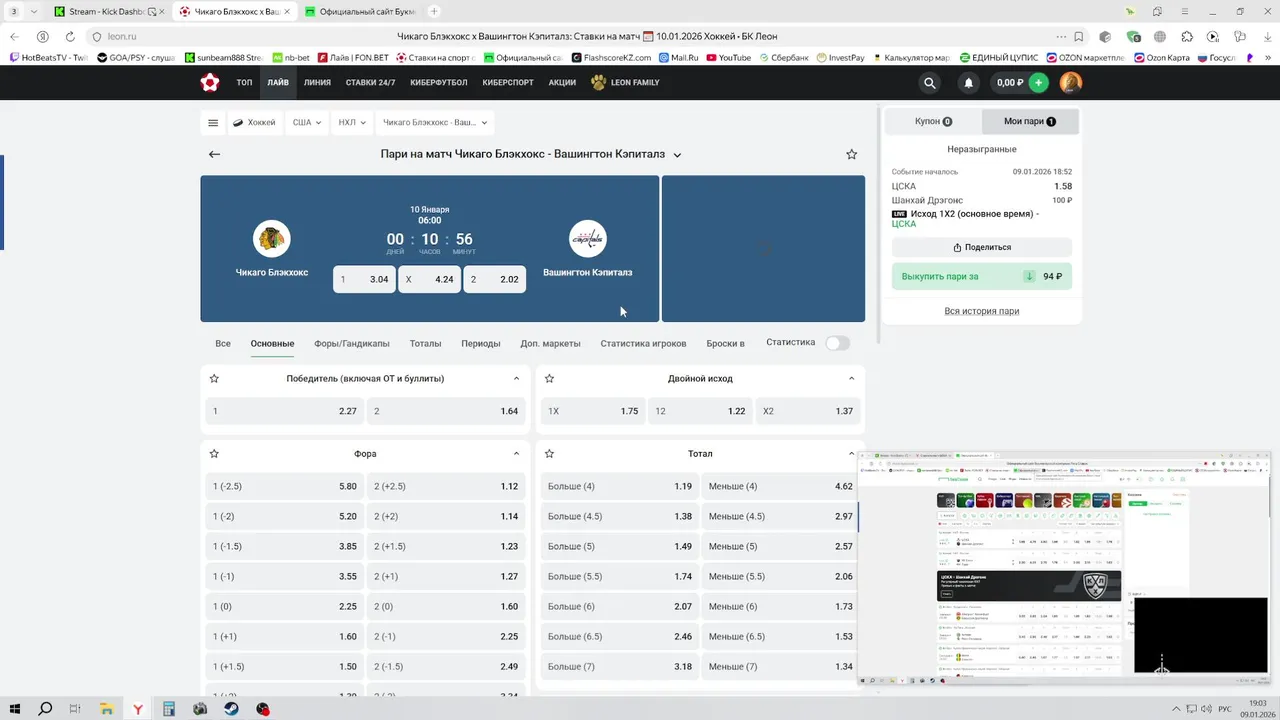This screenshot has width=1280, height=720.
Task: Open КИБЕРСПОРТ navigation item
Action: coord(508,83)
